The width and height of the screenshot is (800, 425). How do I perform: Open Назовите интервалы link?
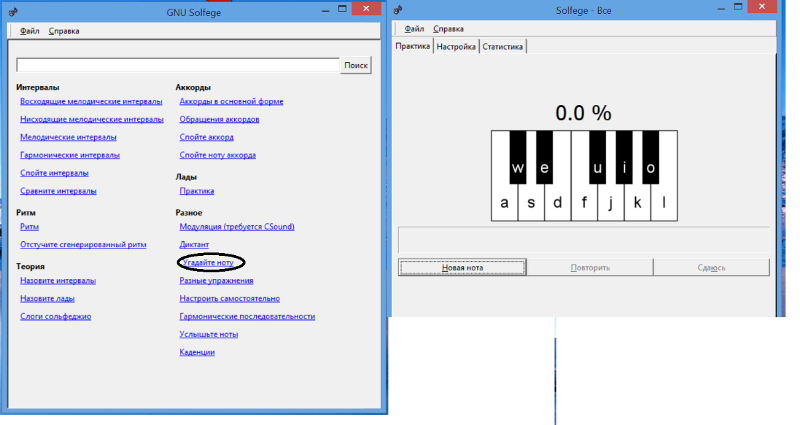(x=58, y=281)
